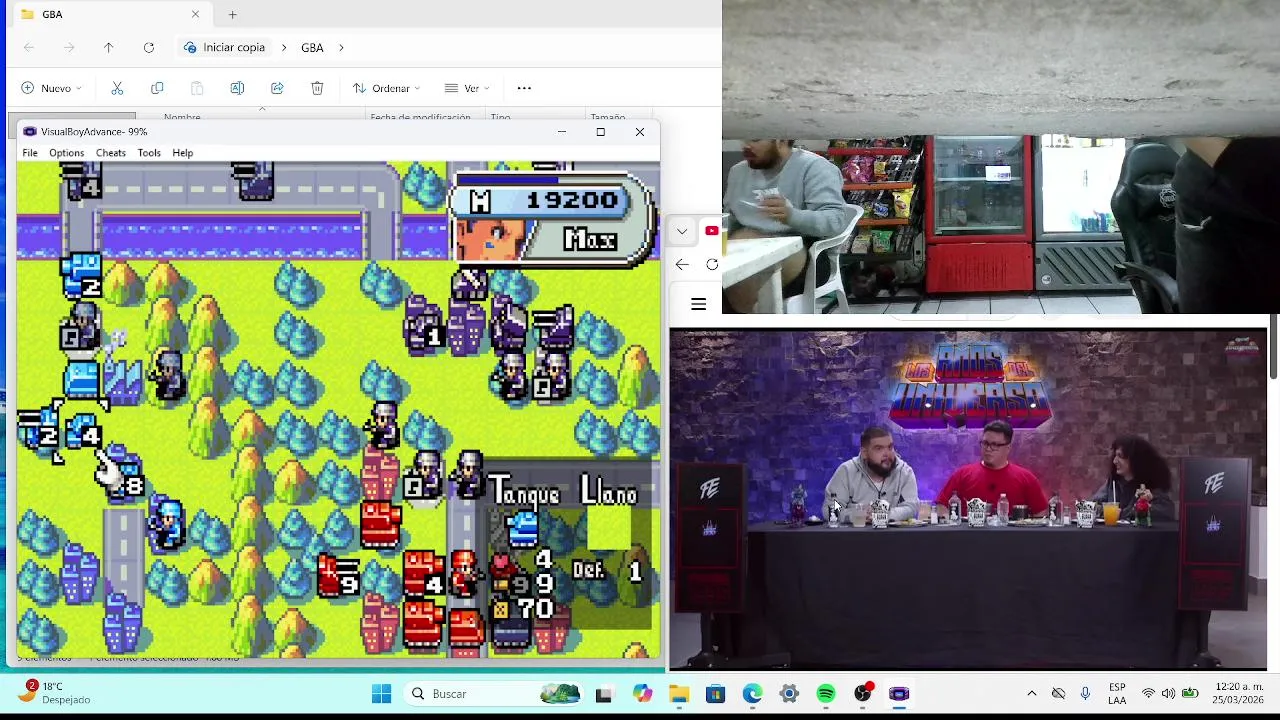Close the GBA tab in File Explorer
Image resolution: width=1280 pixels, height=720 pixels.
[195, 14]
